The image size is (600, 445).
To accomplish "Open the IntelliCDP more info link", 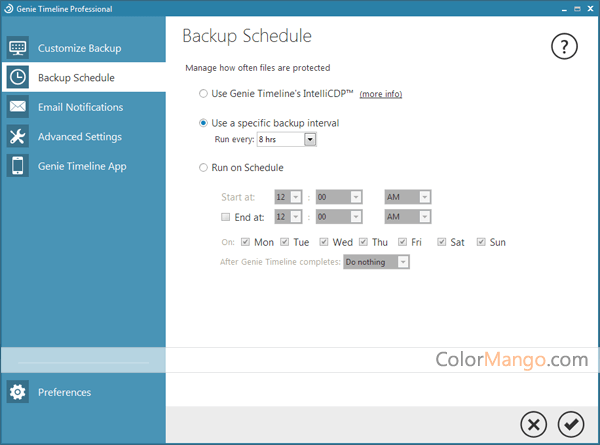I will tap(381, 94).
